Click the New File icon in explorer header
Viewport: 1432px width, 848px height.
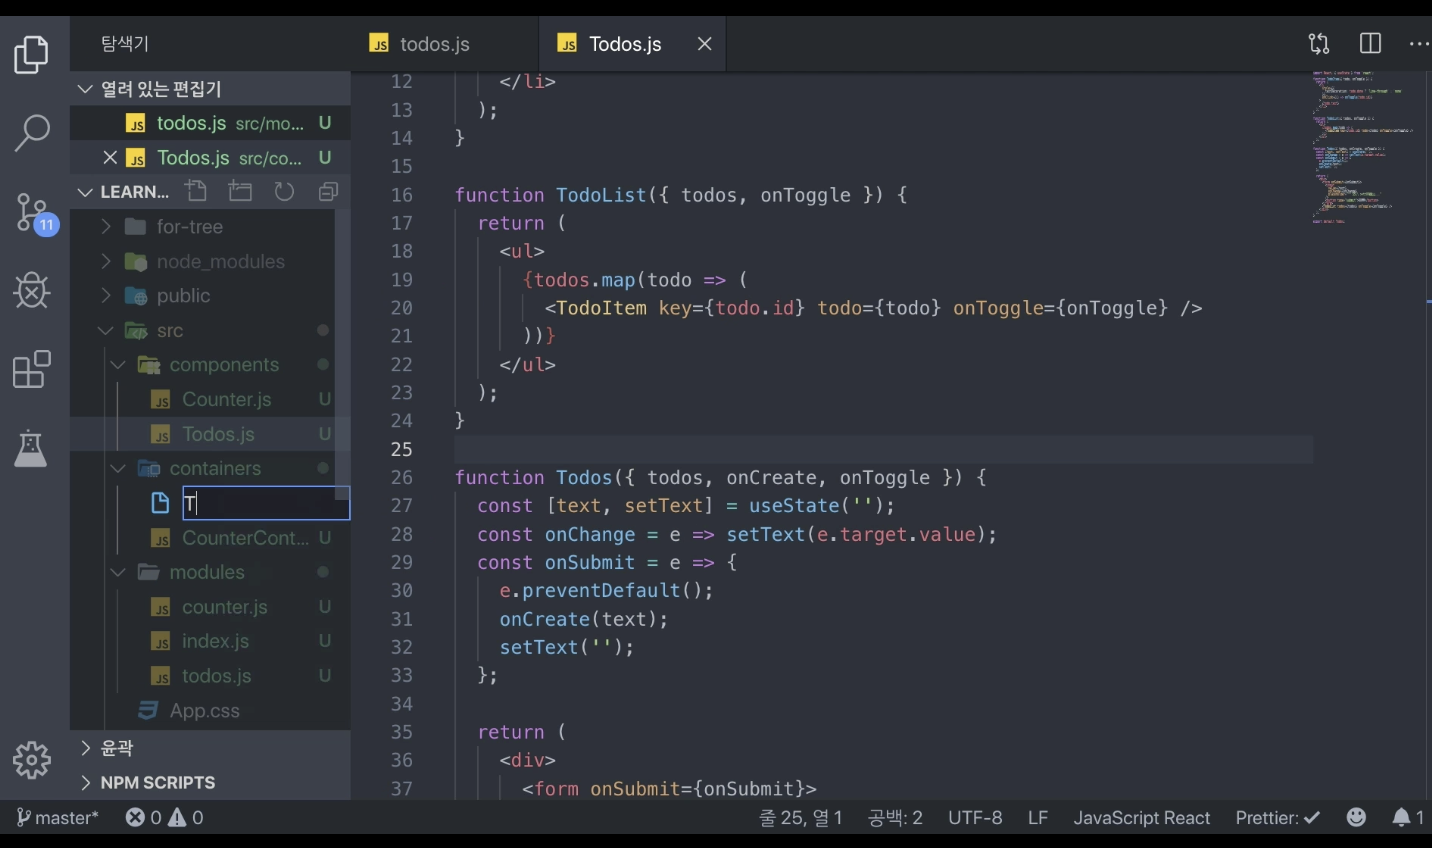click(196, 191)
